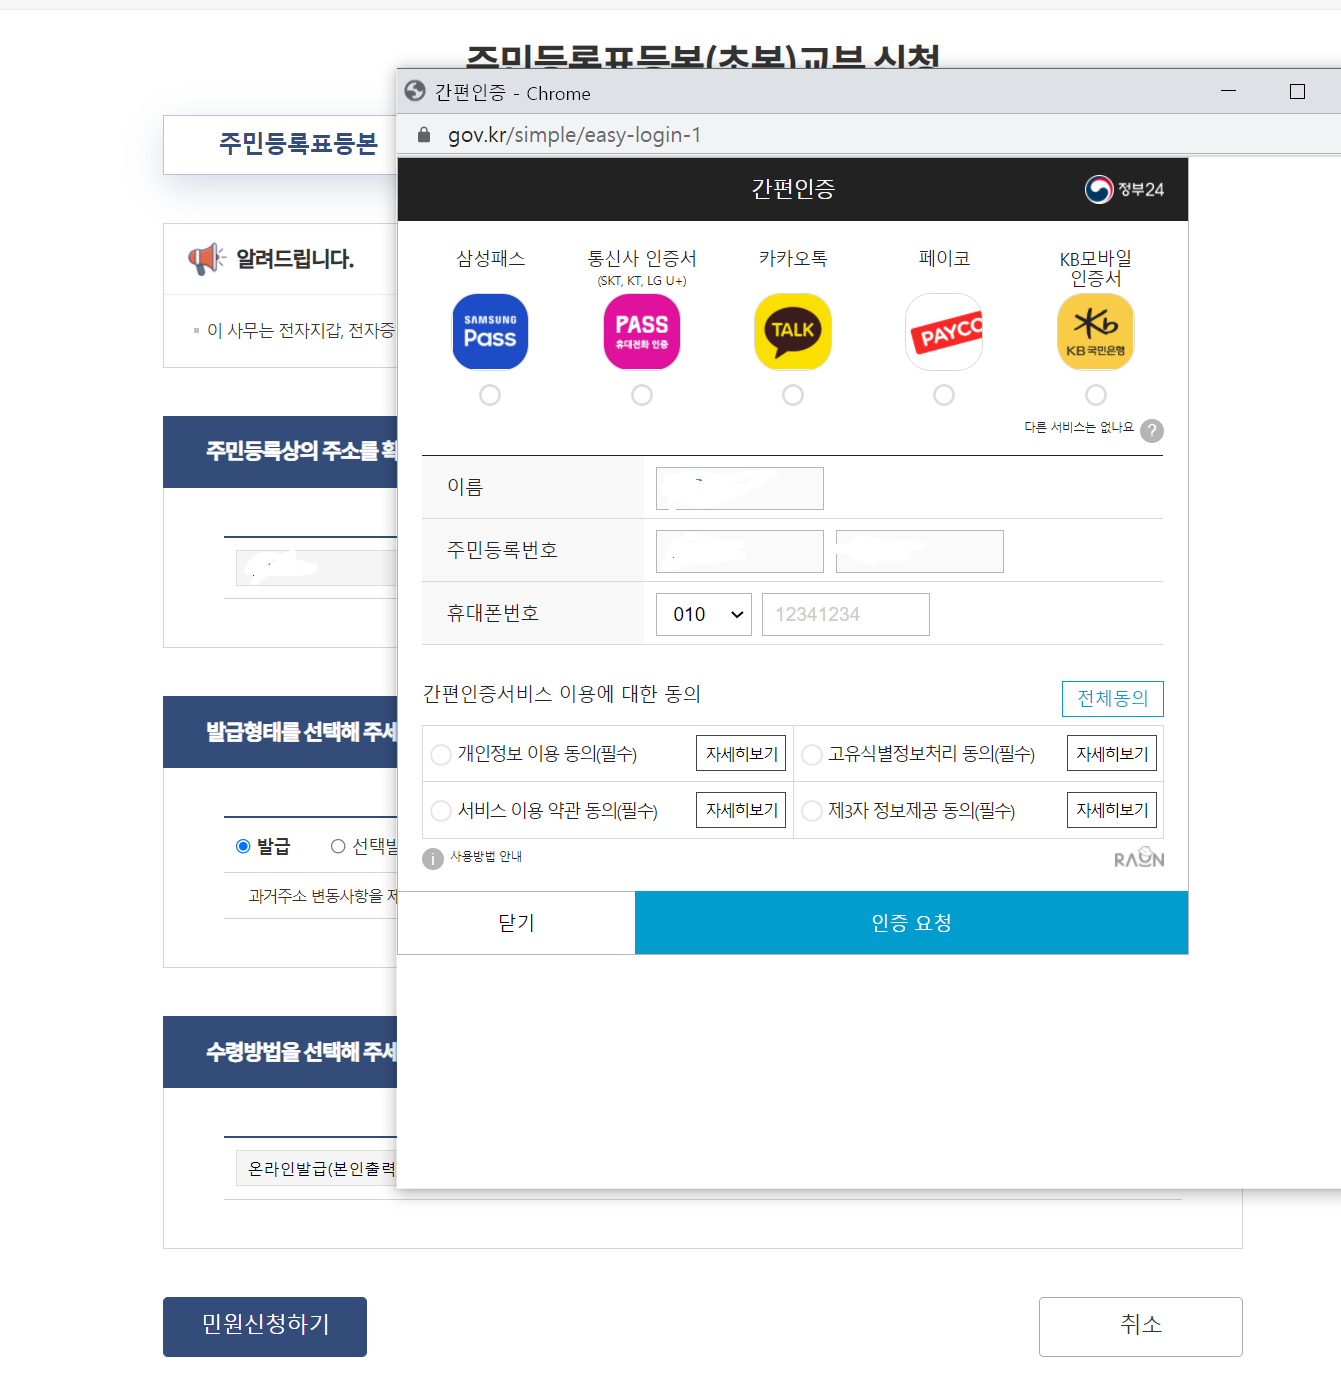The image size is (1341, 1376).
Task: Click 자세히보기 for 개인정보 이용 동의
Action: 741,753
